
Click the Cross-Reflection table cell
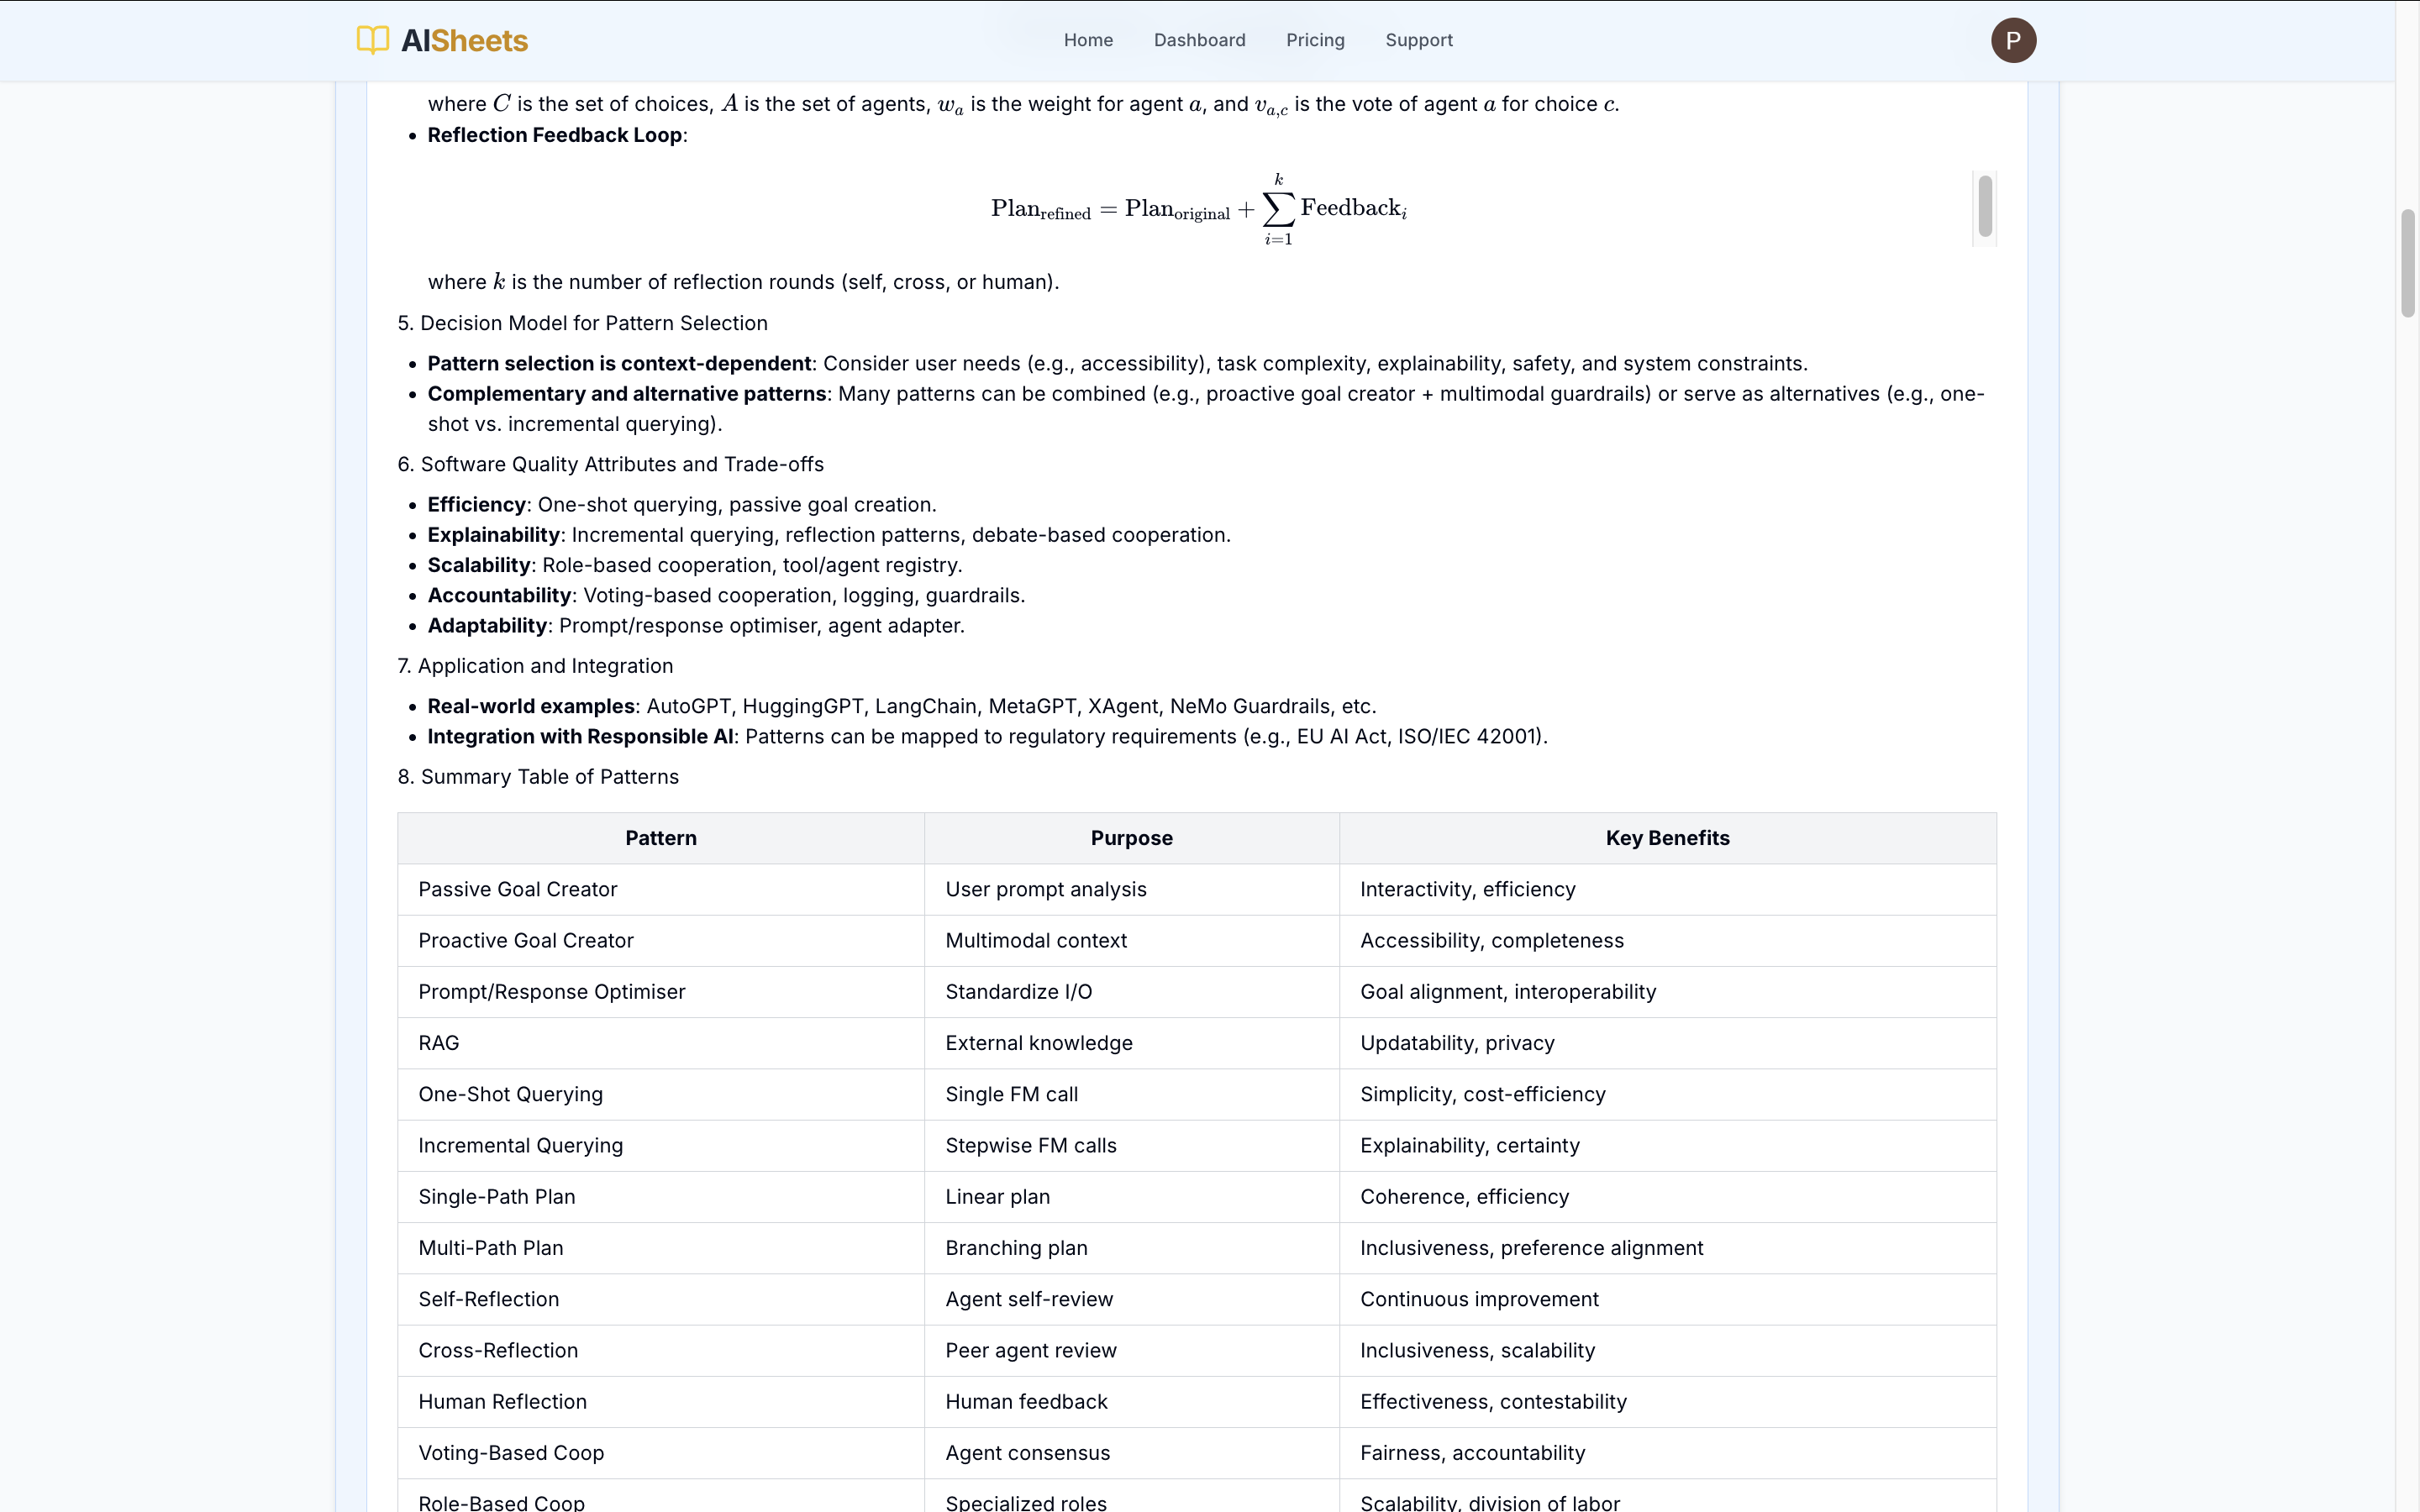coord(661,1350)
